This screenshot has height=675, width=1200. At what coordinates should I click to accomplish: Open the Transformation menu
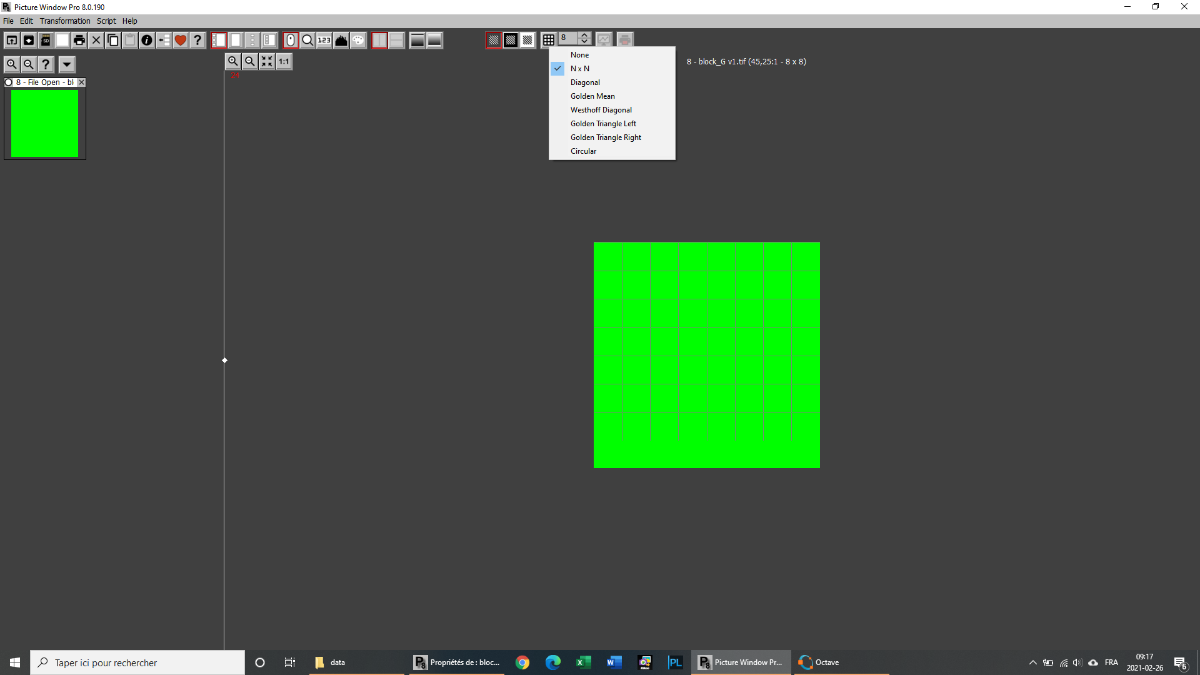tap(65, 21)
